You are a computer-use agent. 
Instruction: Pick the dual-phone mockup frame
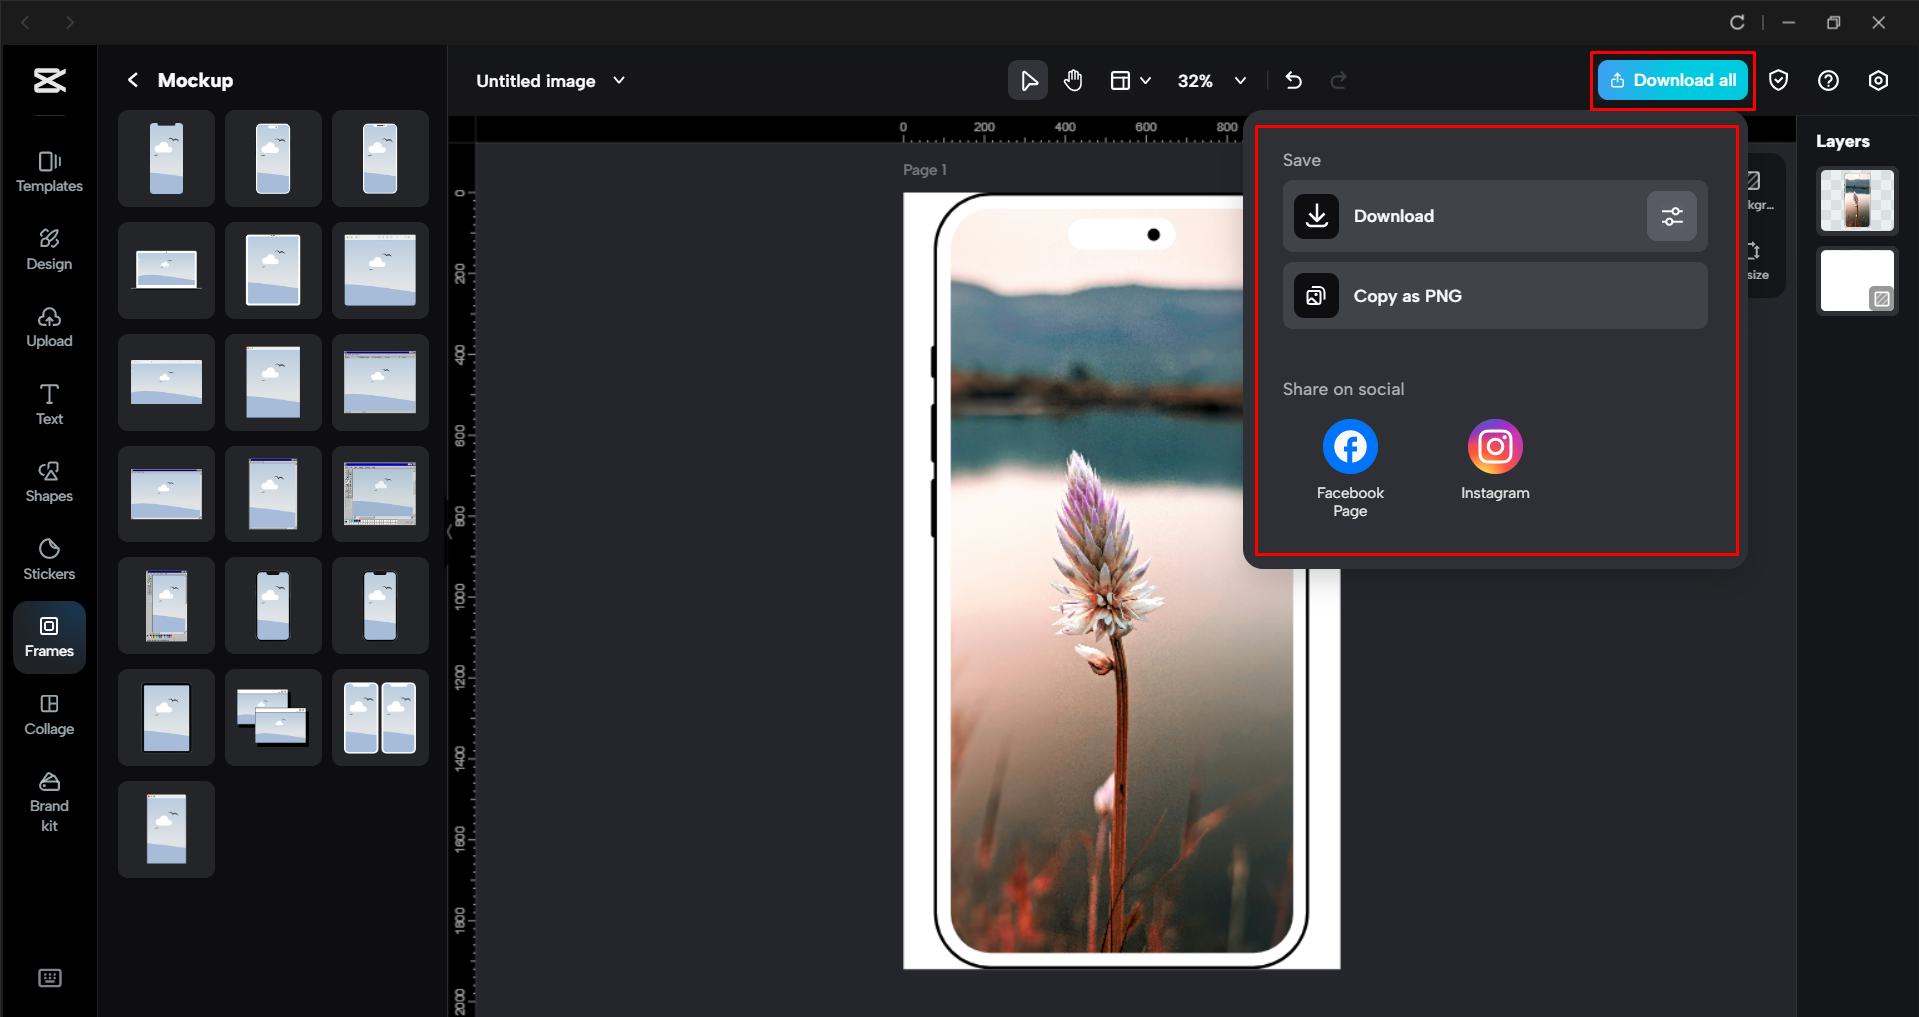click(x=380, y=717)
